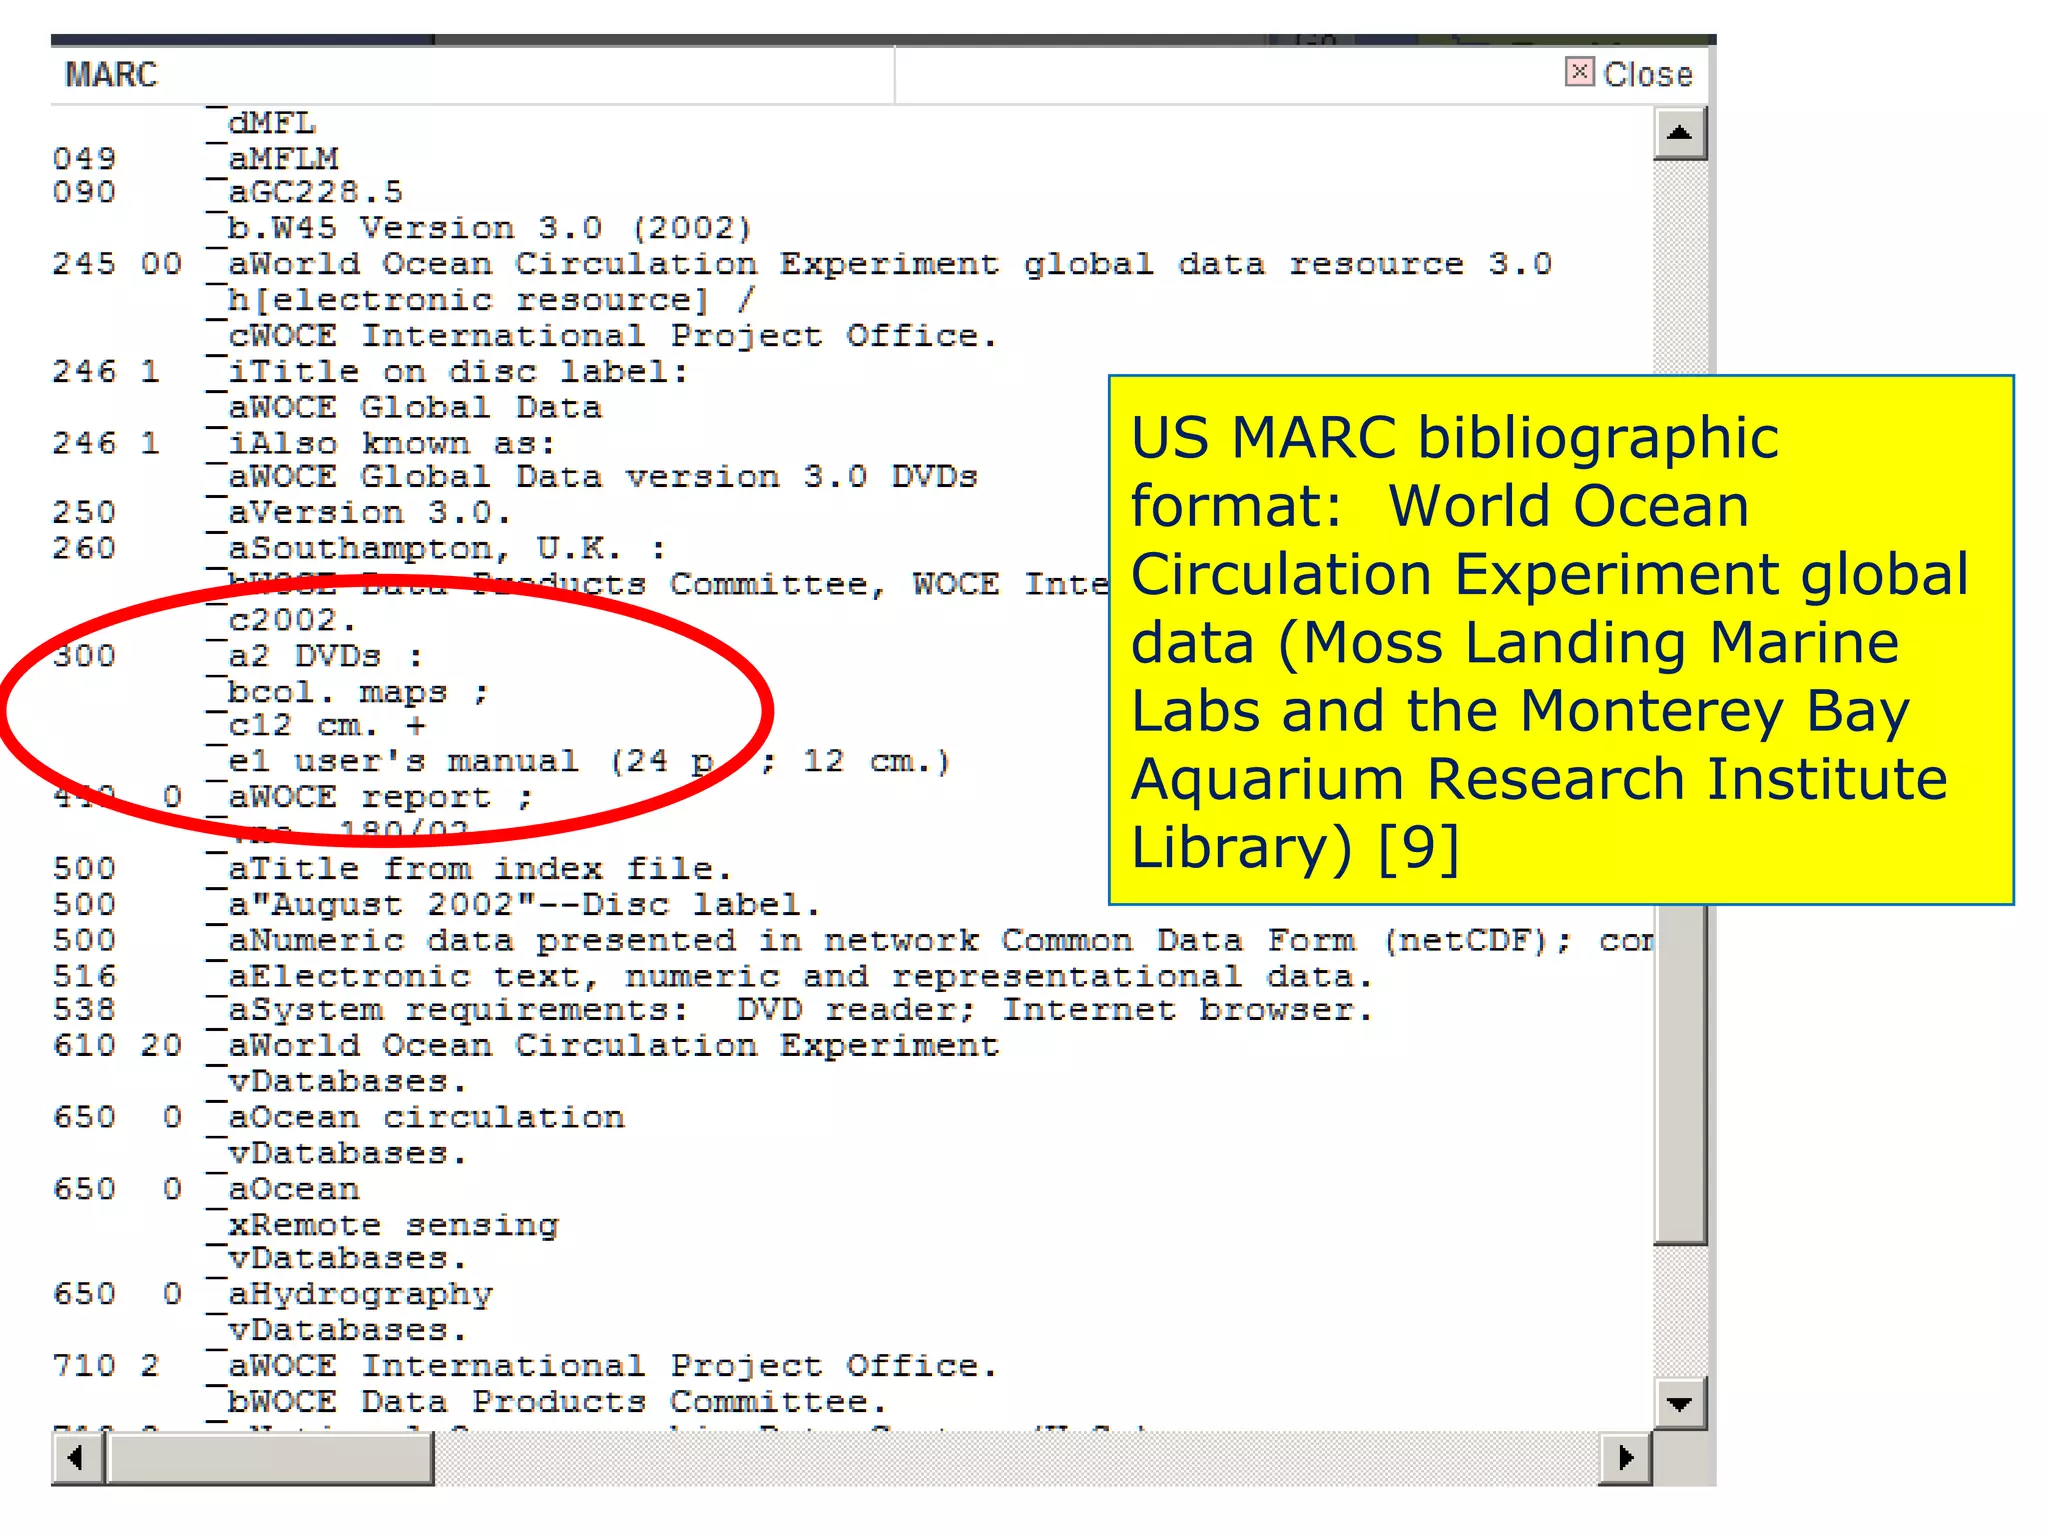Select the 650 'aHydrography' line

pyautogui.click(x=273, y=1295)
